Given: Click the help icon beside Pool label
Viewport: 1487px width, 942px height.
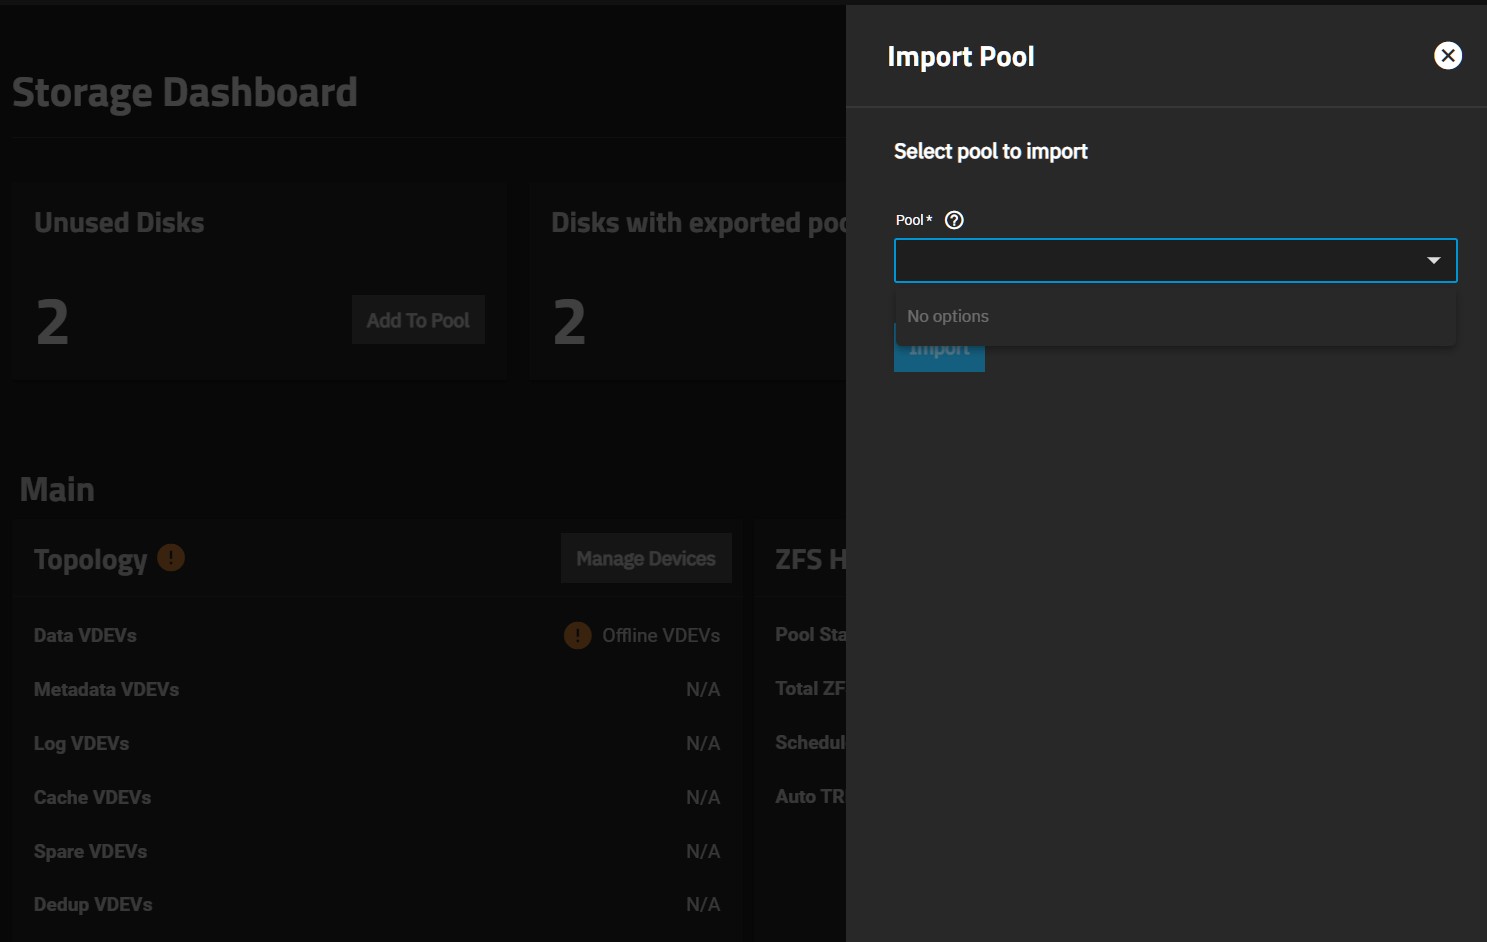Looking at the screenshot, I should point(954,220).
